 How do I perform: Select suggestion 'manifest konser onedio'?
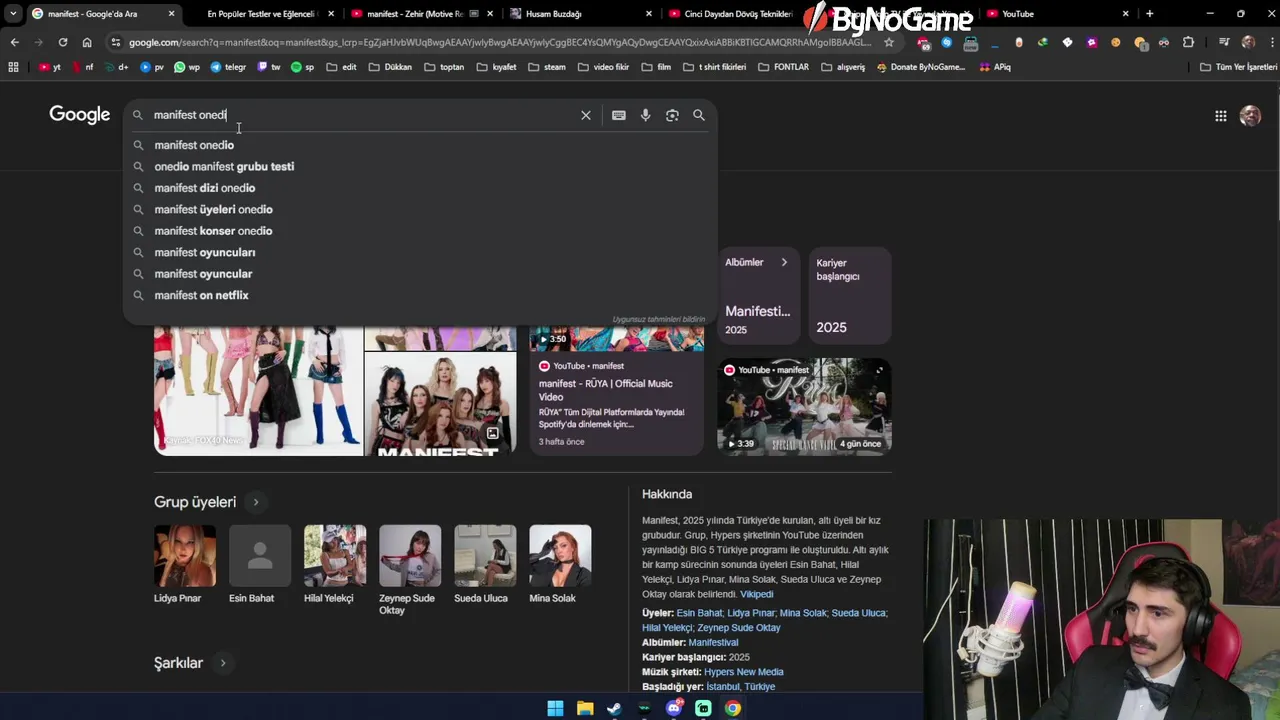419,231
